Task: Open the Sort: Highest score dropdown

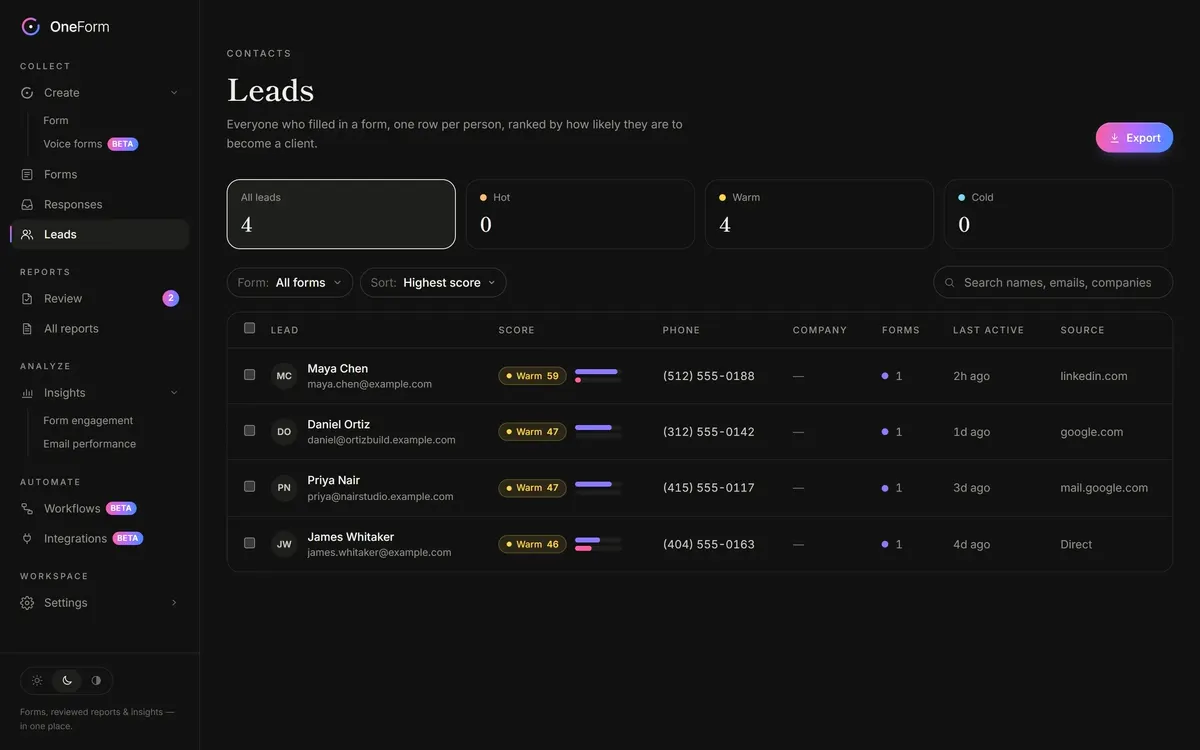Action: (433, 283)
